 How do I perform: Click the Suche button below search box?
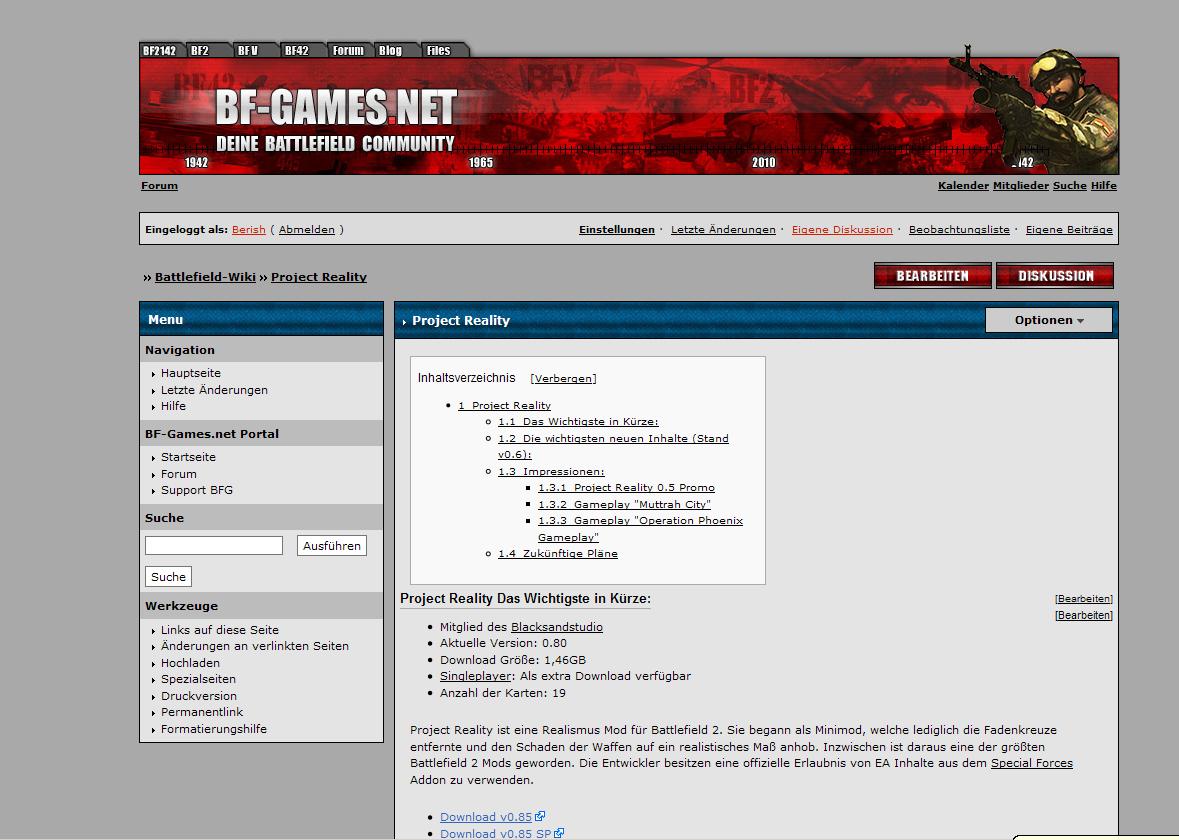click(x=168, y=577)
